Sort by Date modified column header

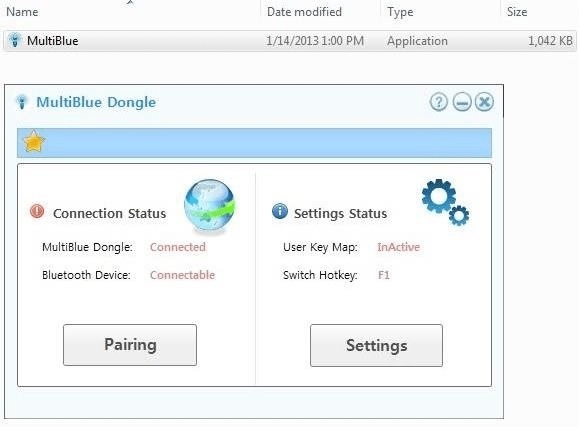(304, 12)
